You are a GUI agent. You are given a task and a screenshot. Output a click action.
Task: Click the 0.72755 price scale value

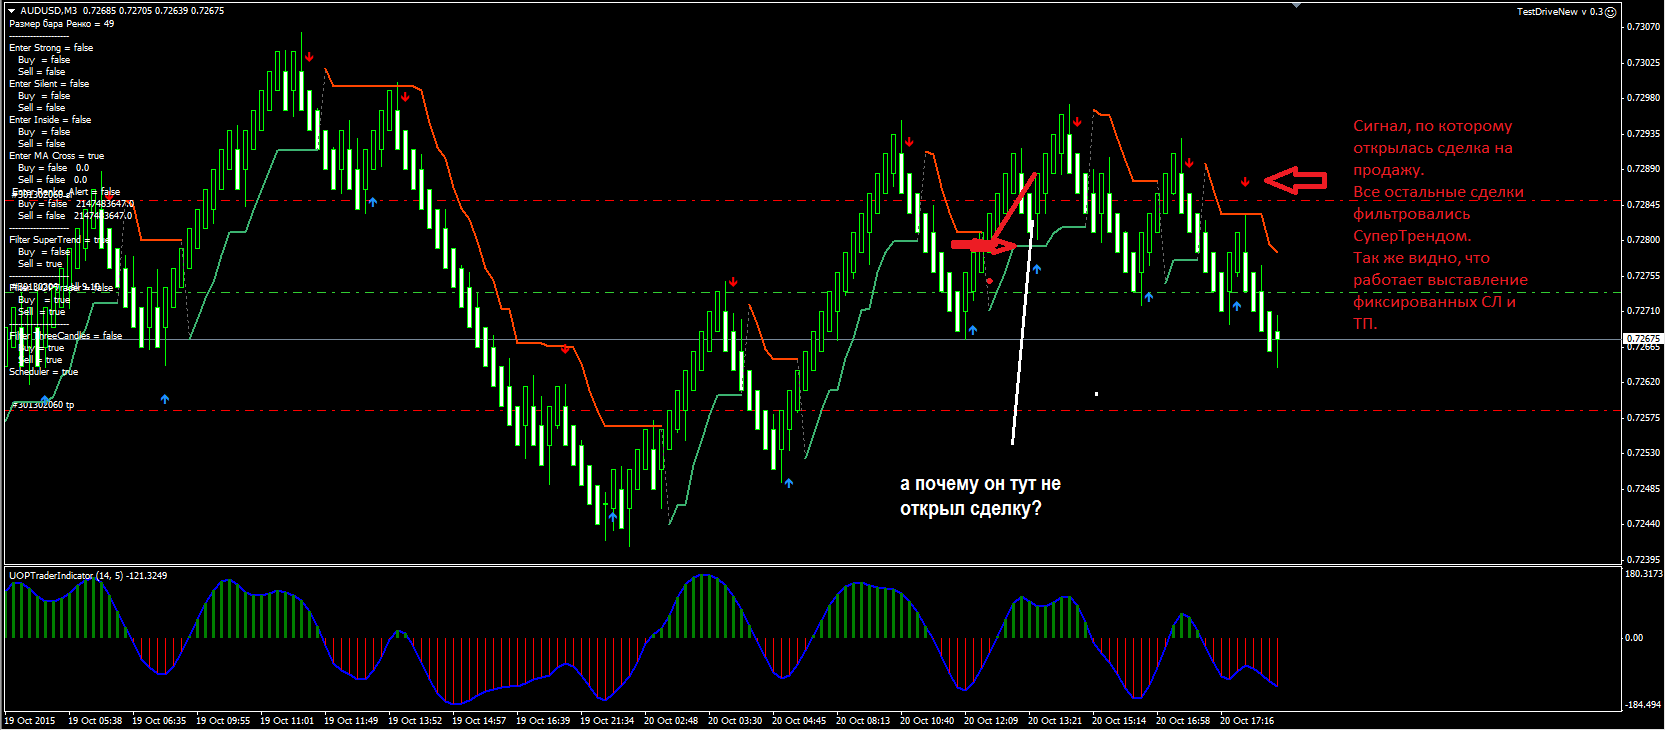pos(1644,276)
